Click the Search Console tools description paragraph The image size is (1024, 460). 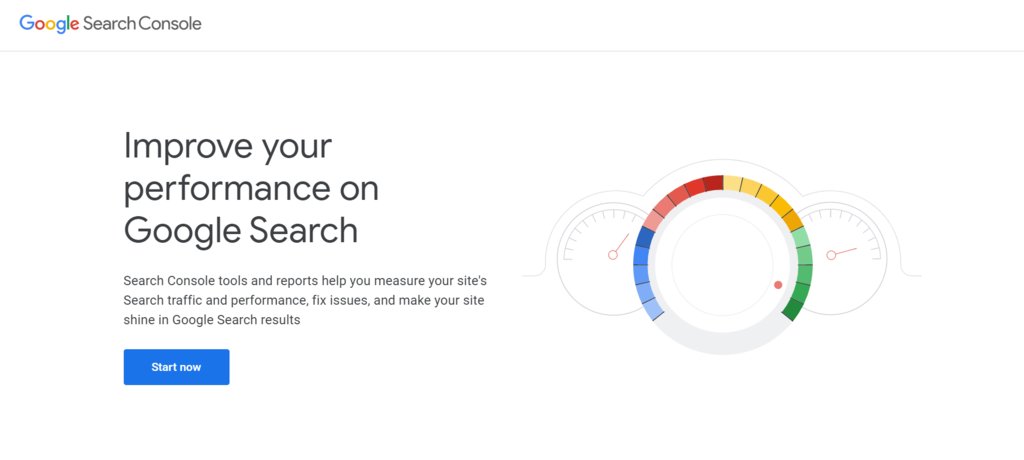pos(305,301)
